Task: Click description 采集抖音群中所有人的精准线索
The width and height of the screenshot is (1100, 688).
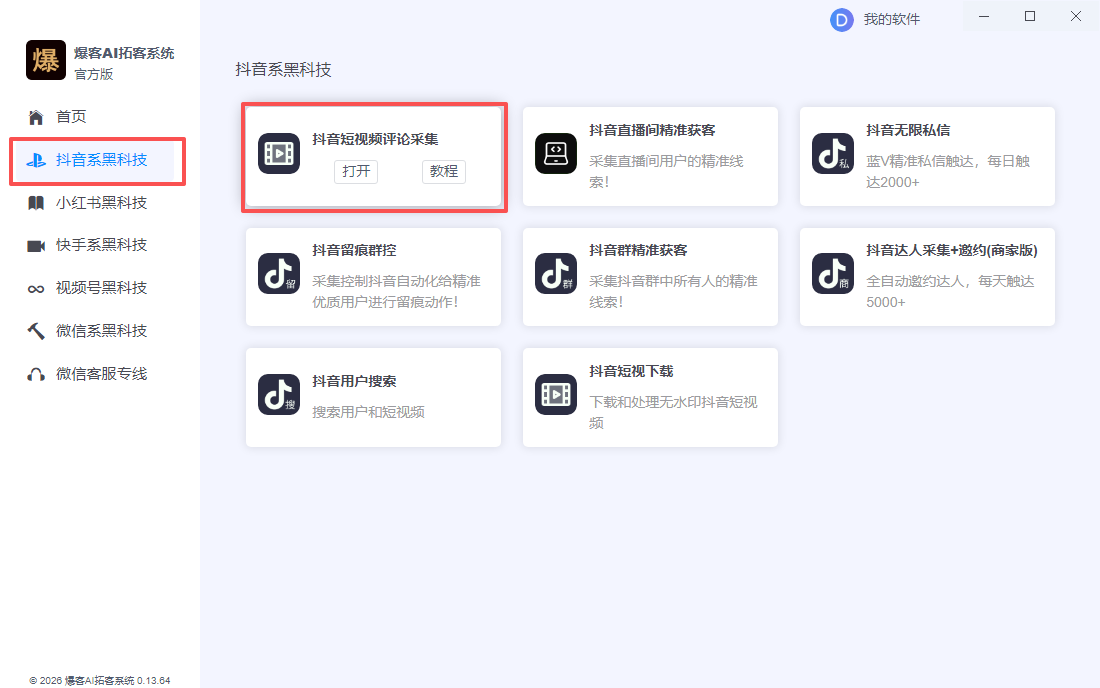Action: pyautogui.click(x=673, y=292)
